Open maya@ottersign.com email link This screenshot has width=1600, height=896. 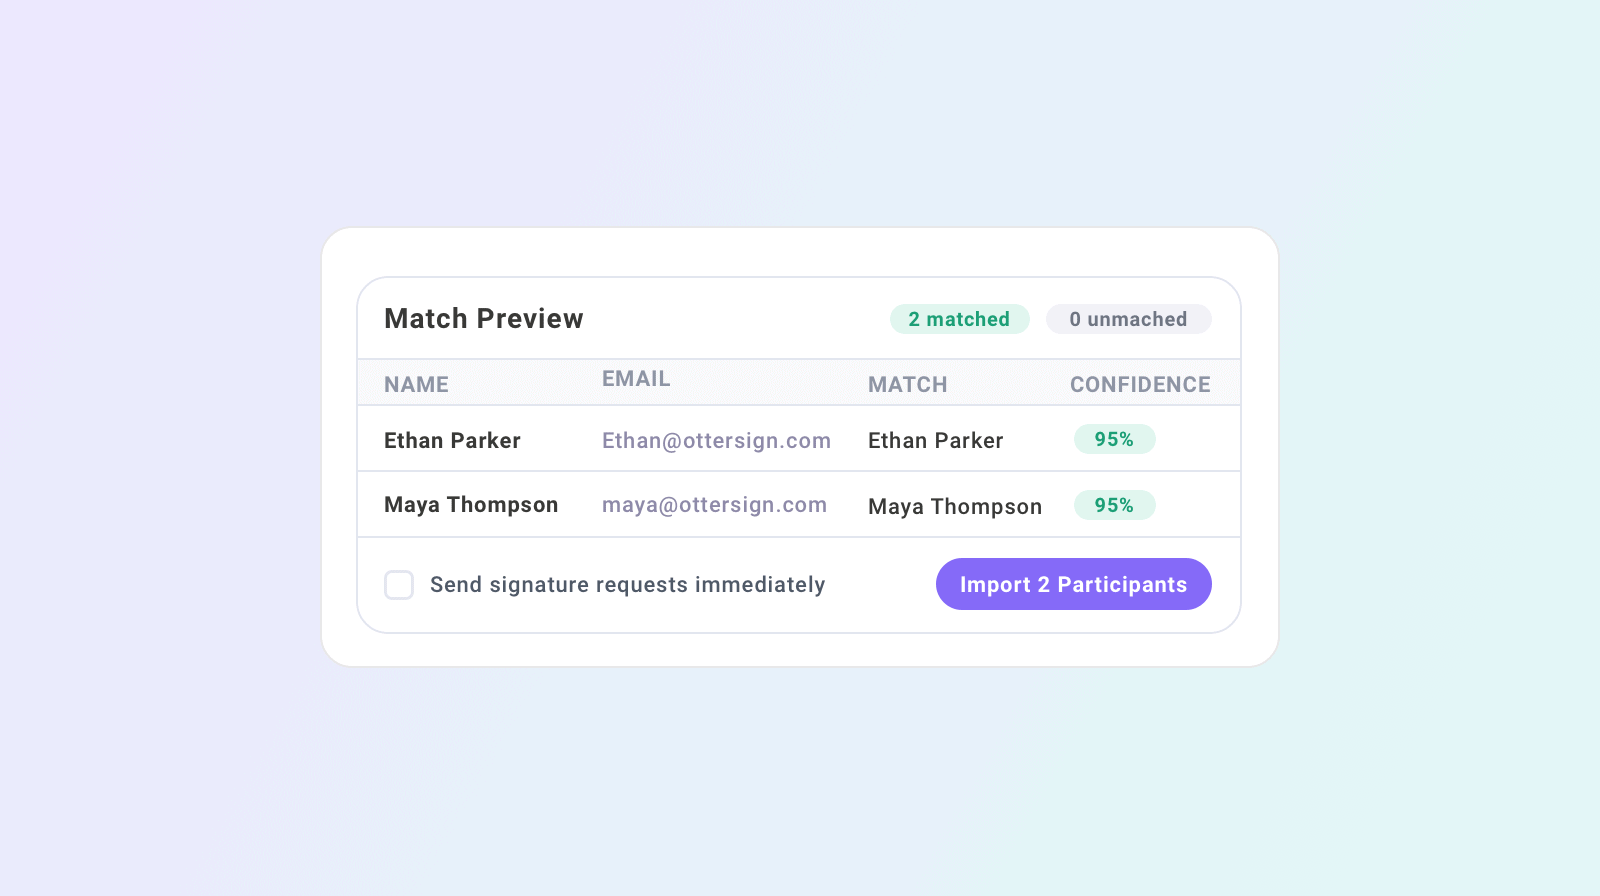714,505
